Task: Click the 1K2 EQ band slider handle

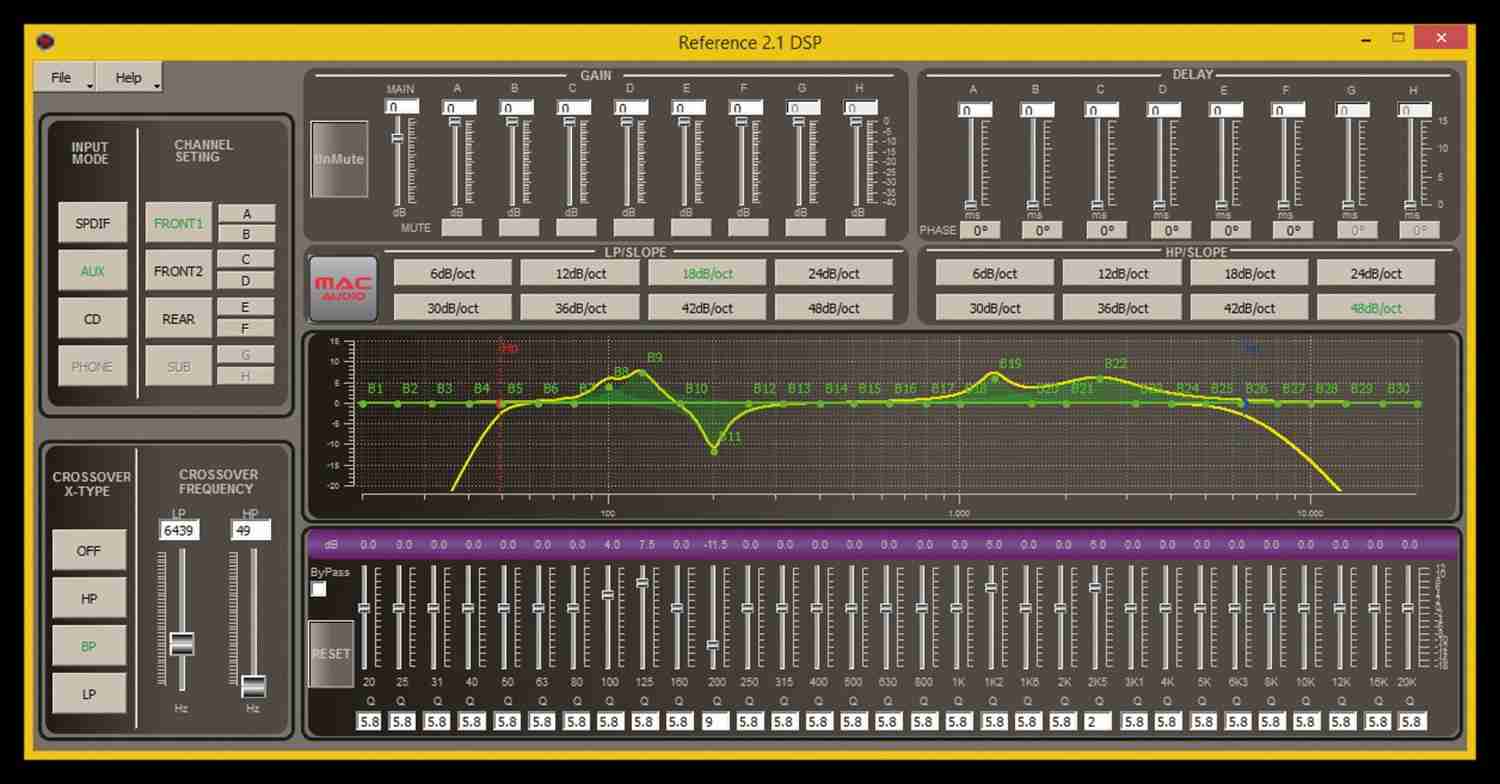Action: point(990,588)
